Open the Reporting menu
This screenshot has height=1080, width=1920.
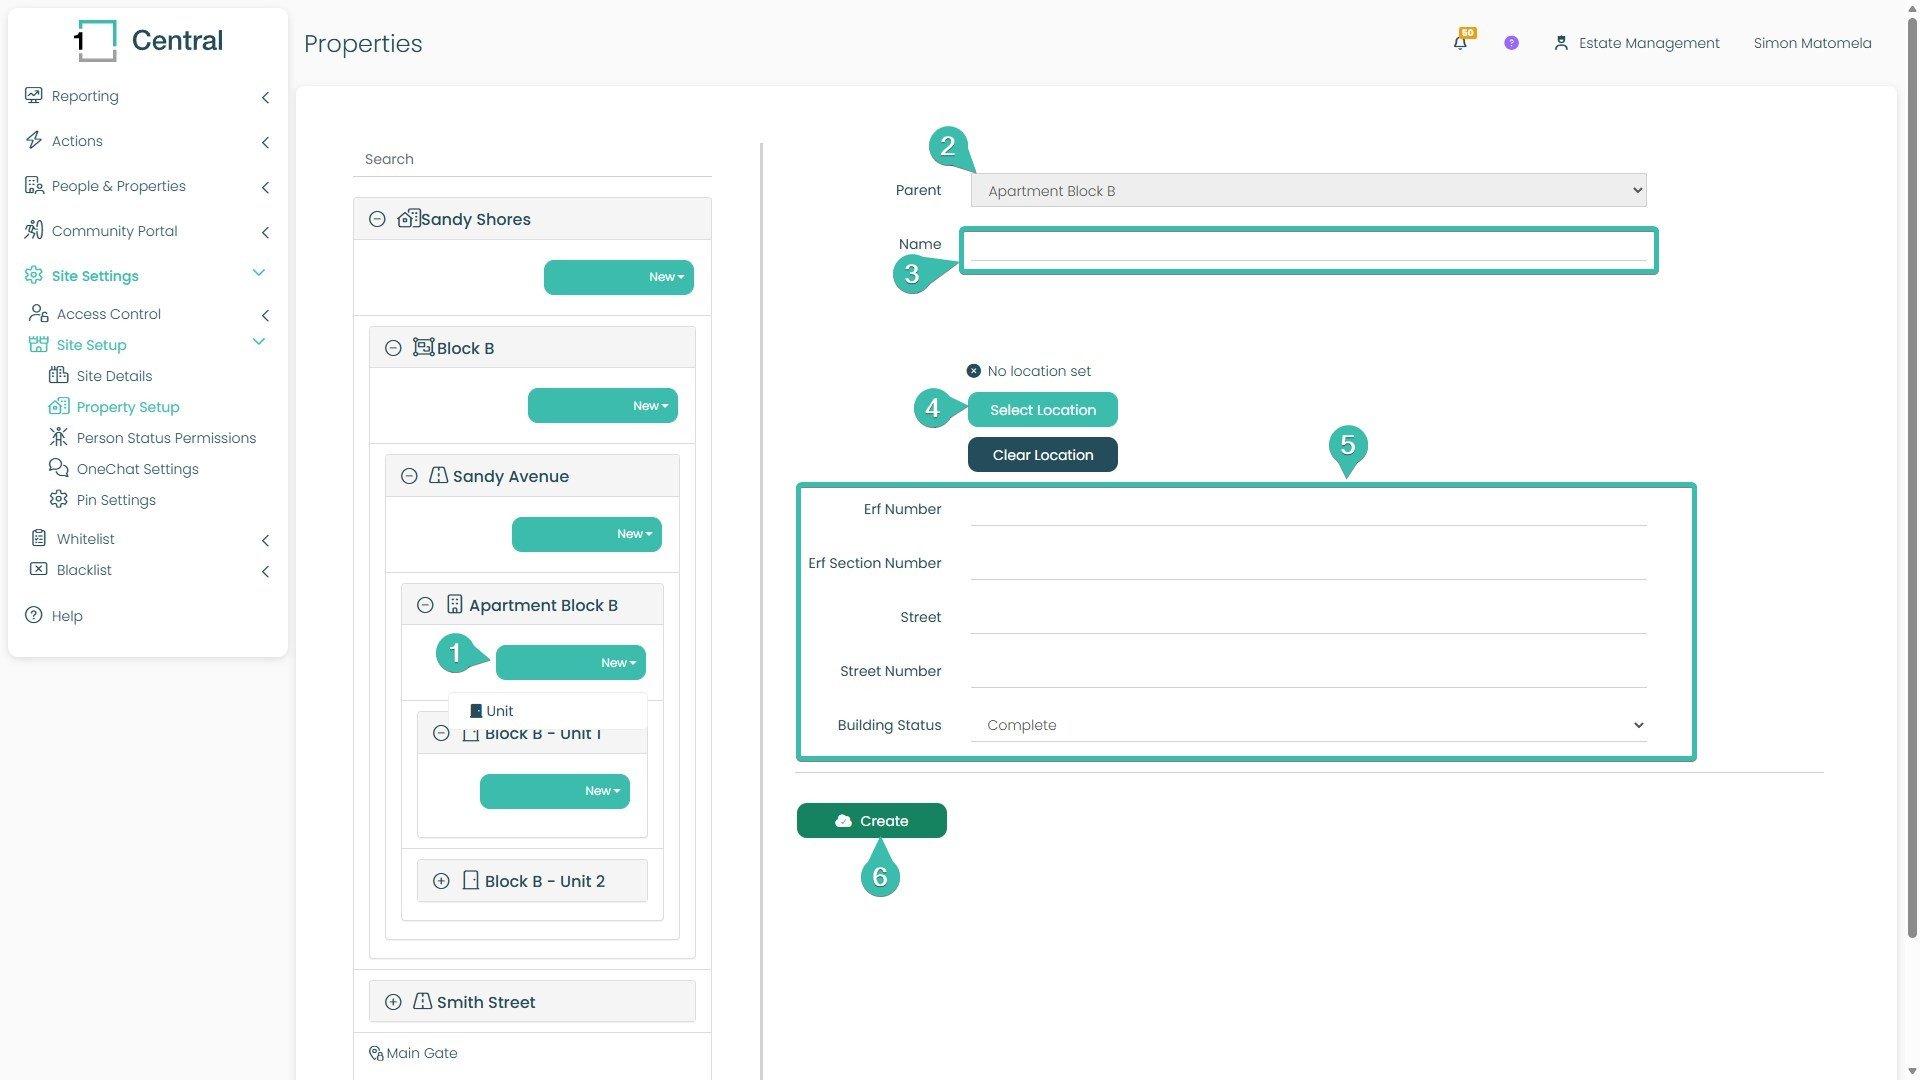[x=147, y=96]
